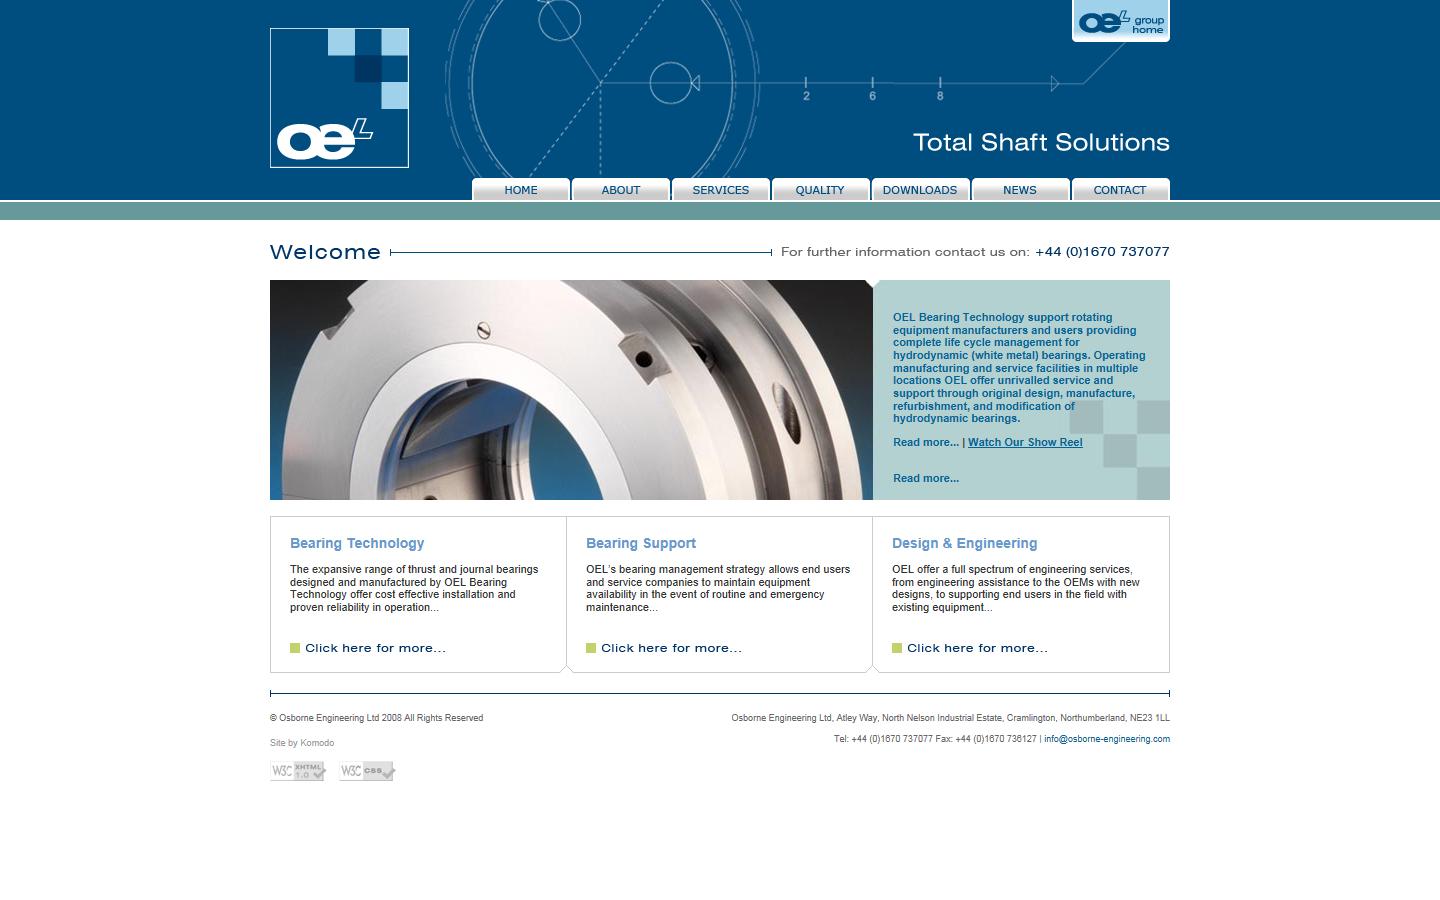Click the Read more link in the intro panel
Screen dimensions: 1440x900
coord(924,442)
